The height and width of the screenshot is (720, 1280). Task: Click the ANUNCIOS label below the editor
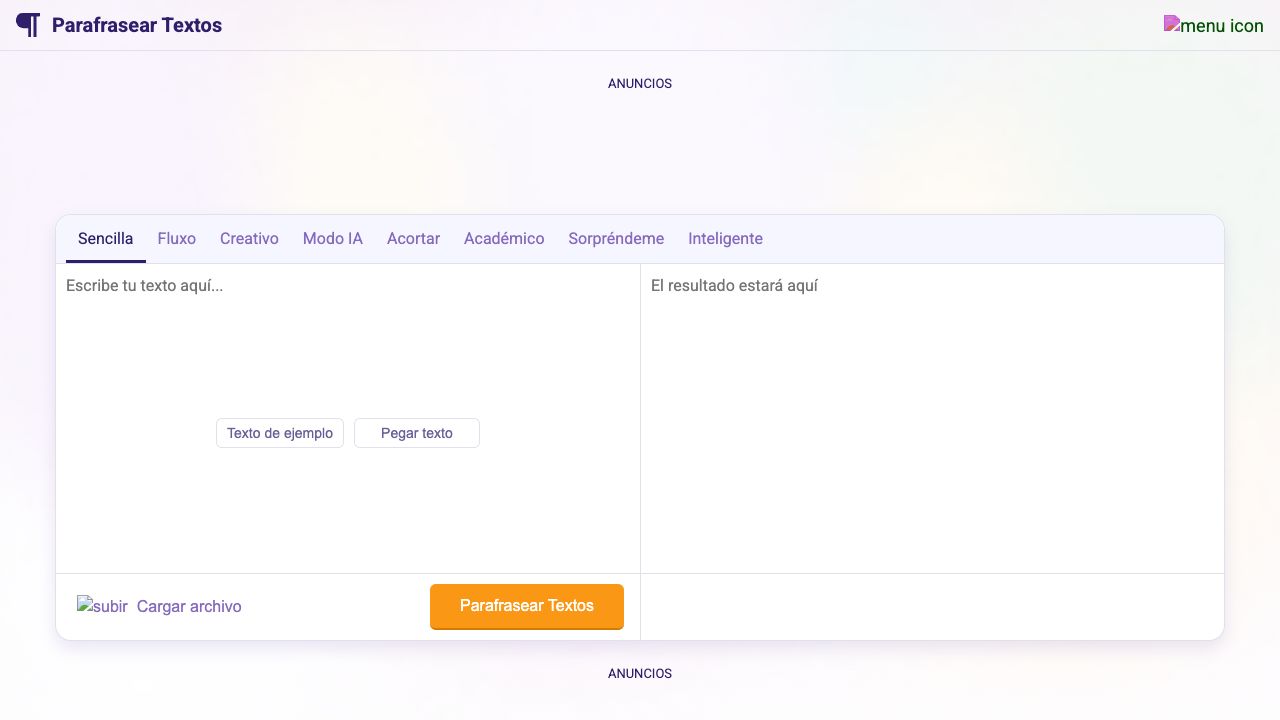coord(640,674)
